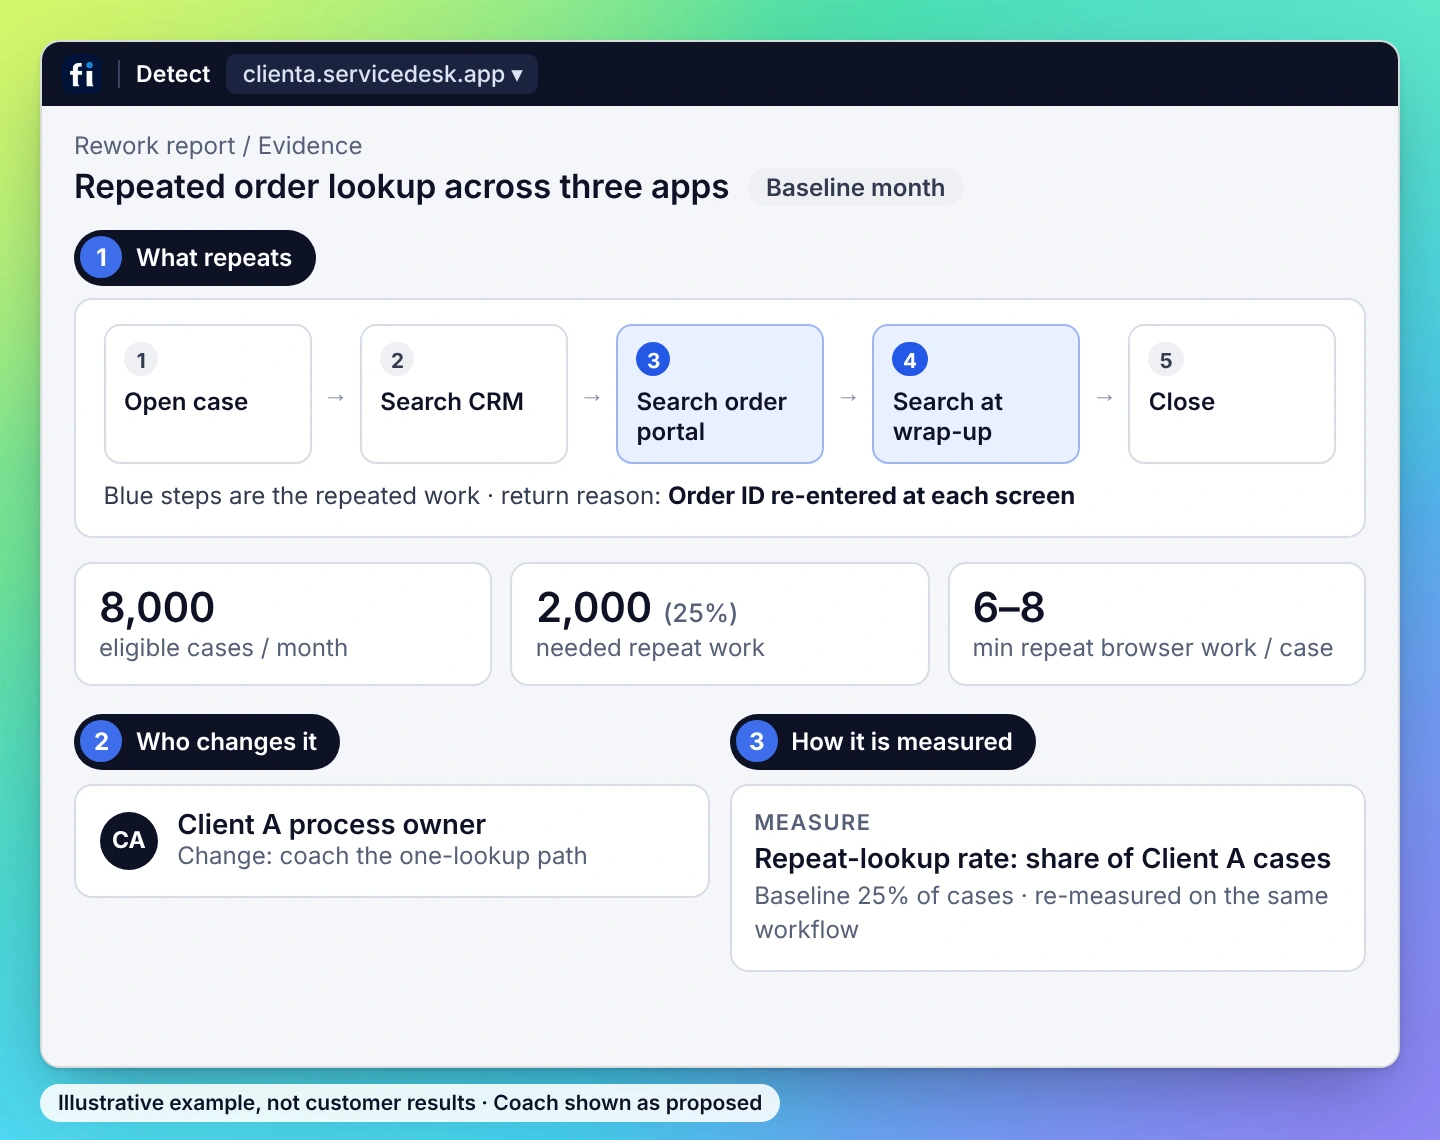Select the Close step card

tap(1232, 394)
